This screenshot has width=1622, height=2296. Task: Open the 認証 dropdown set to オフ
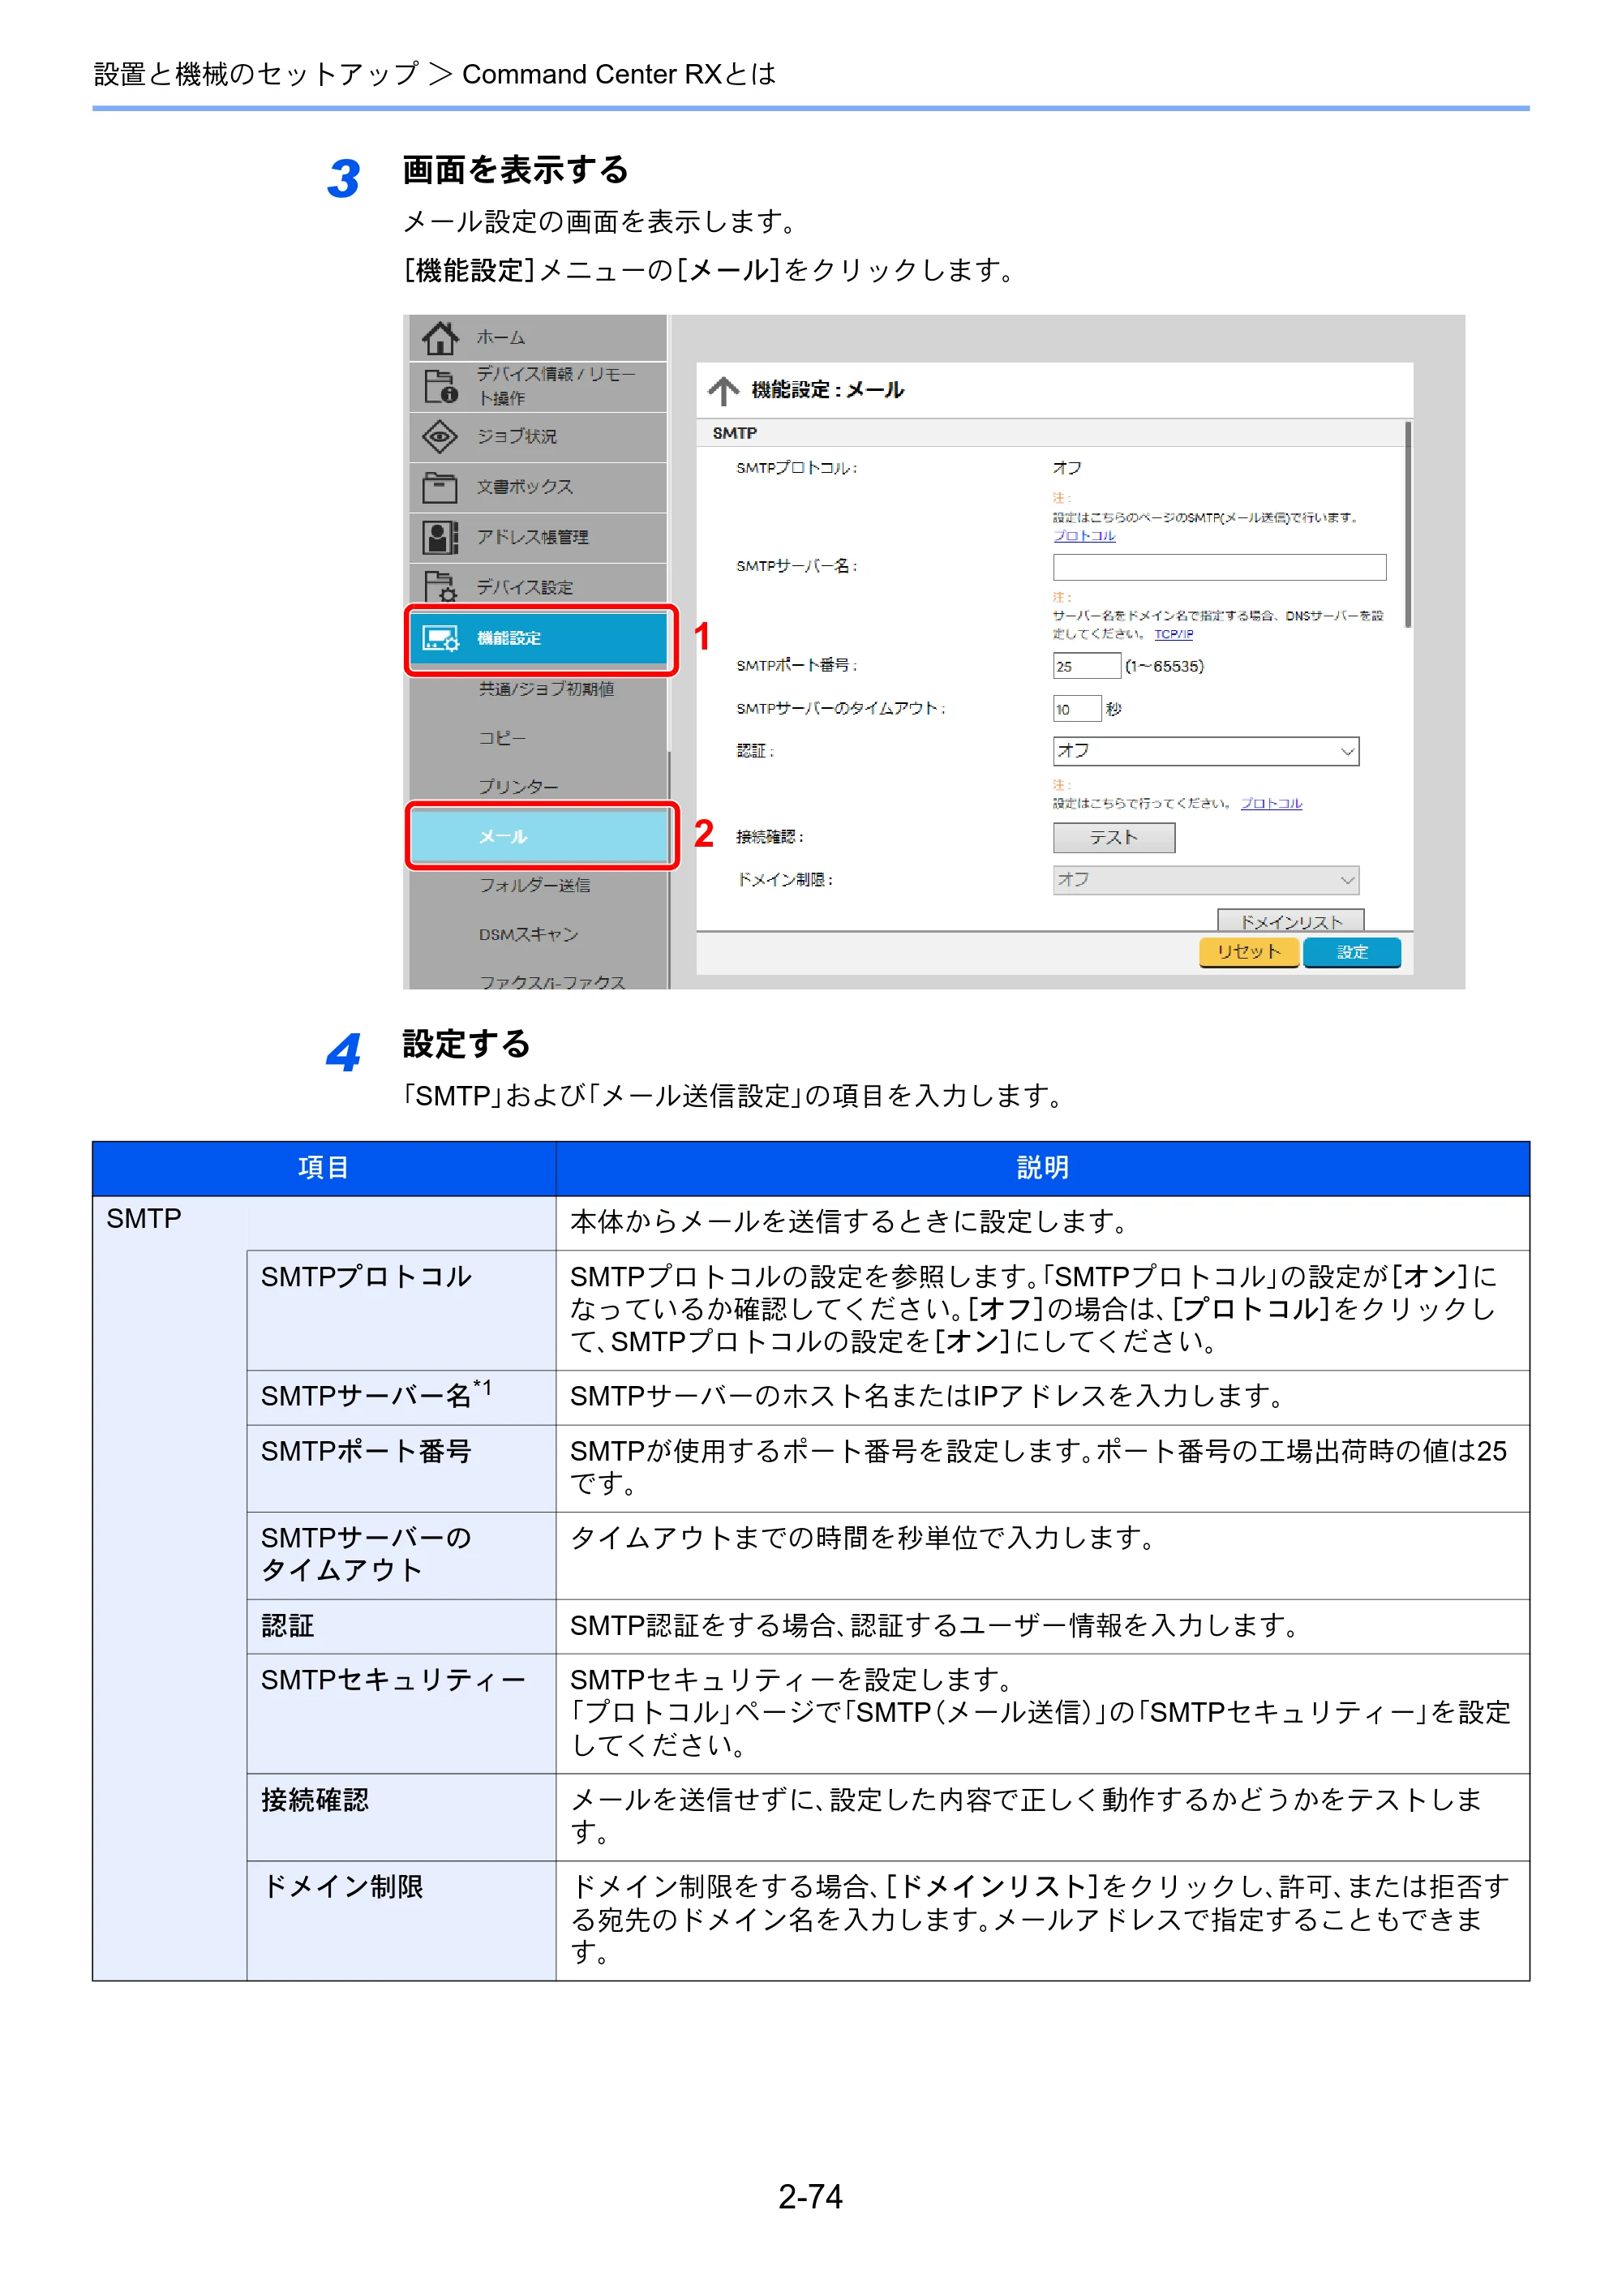(x=1205, y=751)
